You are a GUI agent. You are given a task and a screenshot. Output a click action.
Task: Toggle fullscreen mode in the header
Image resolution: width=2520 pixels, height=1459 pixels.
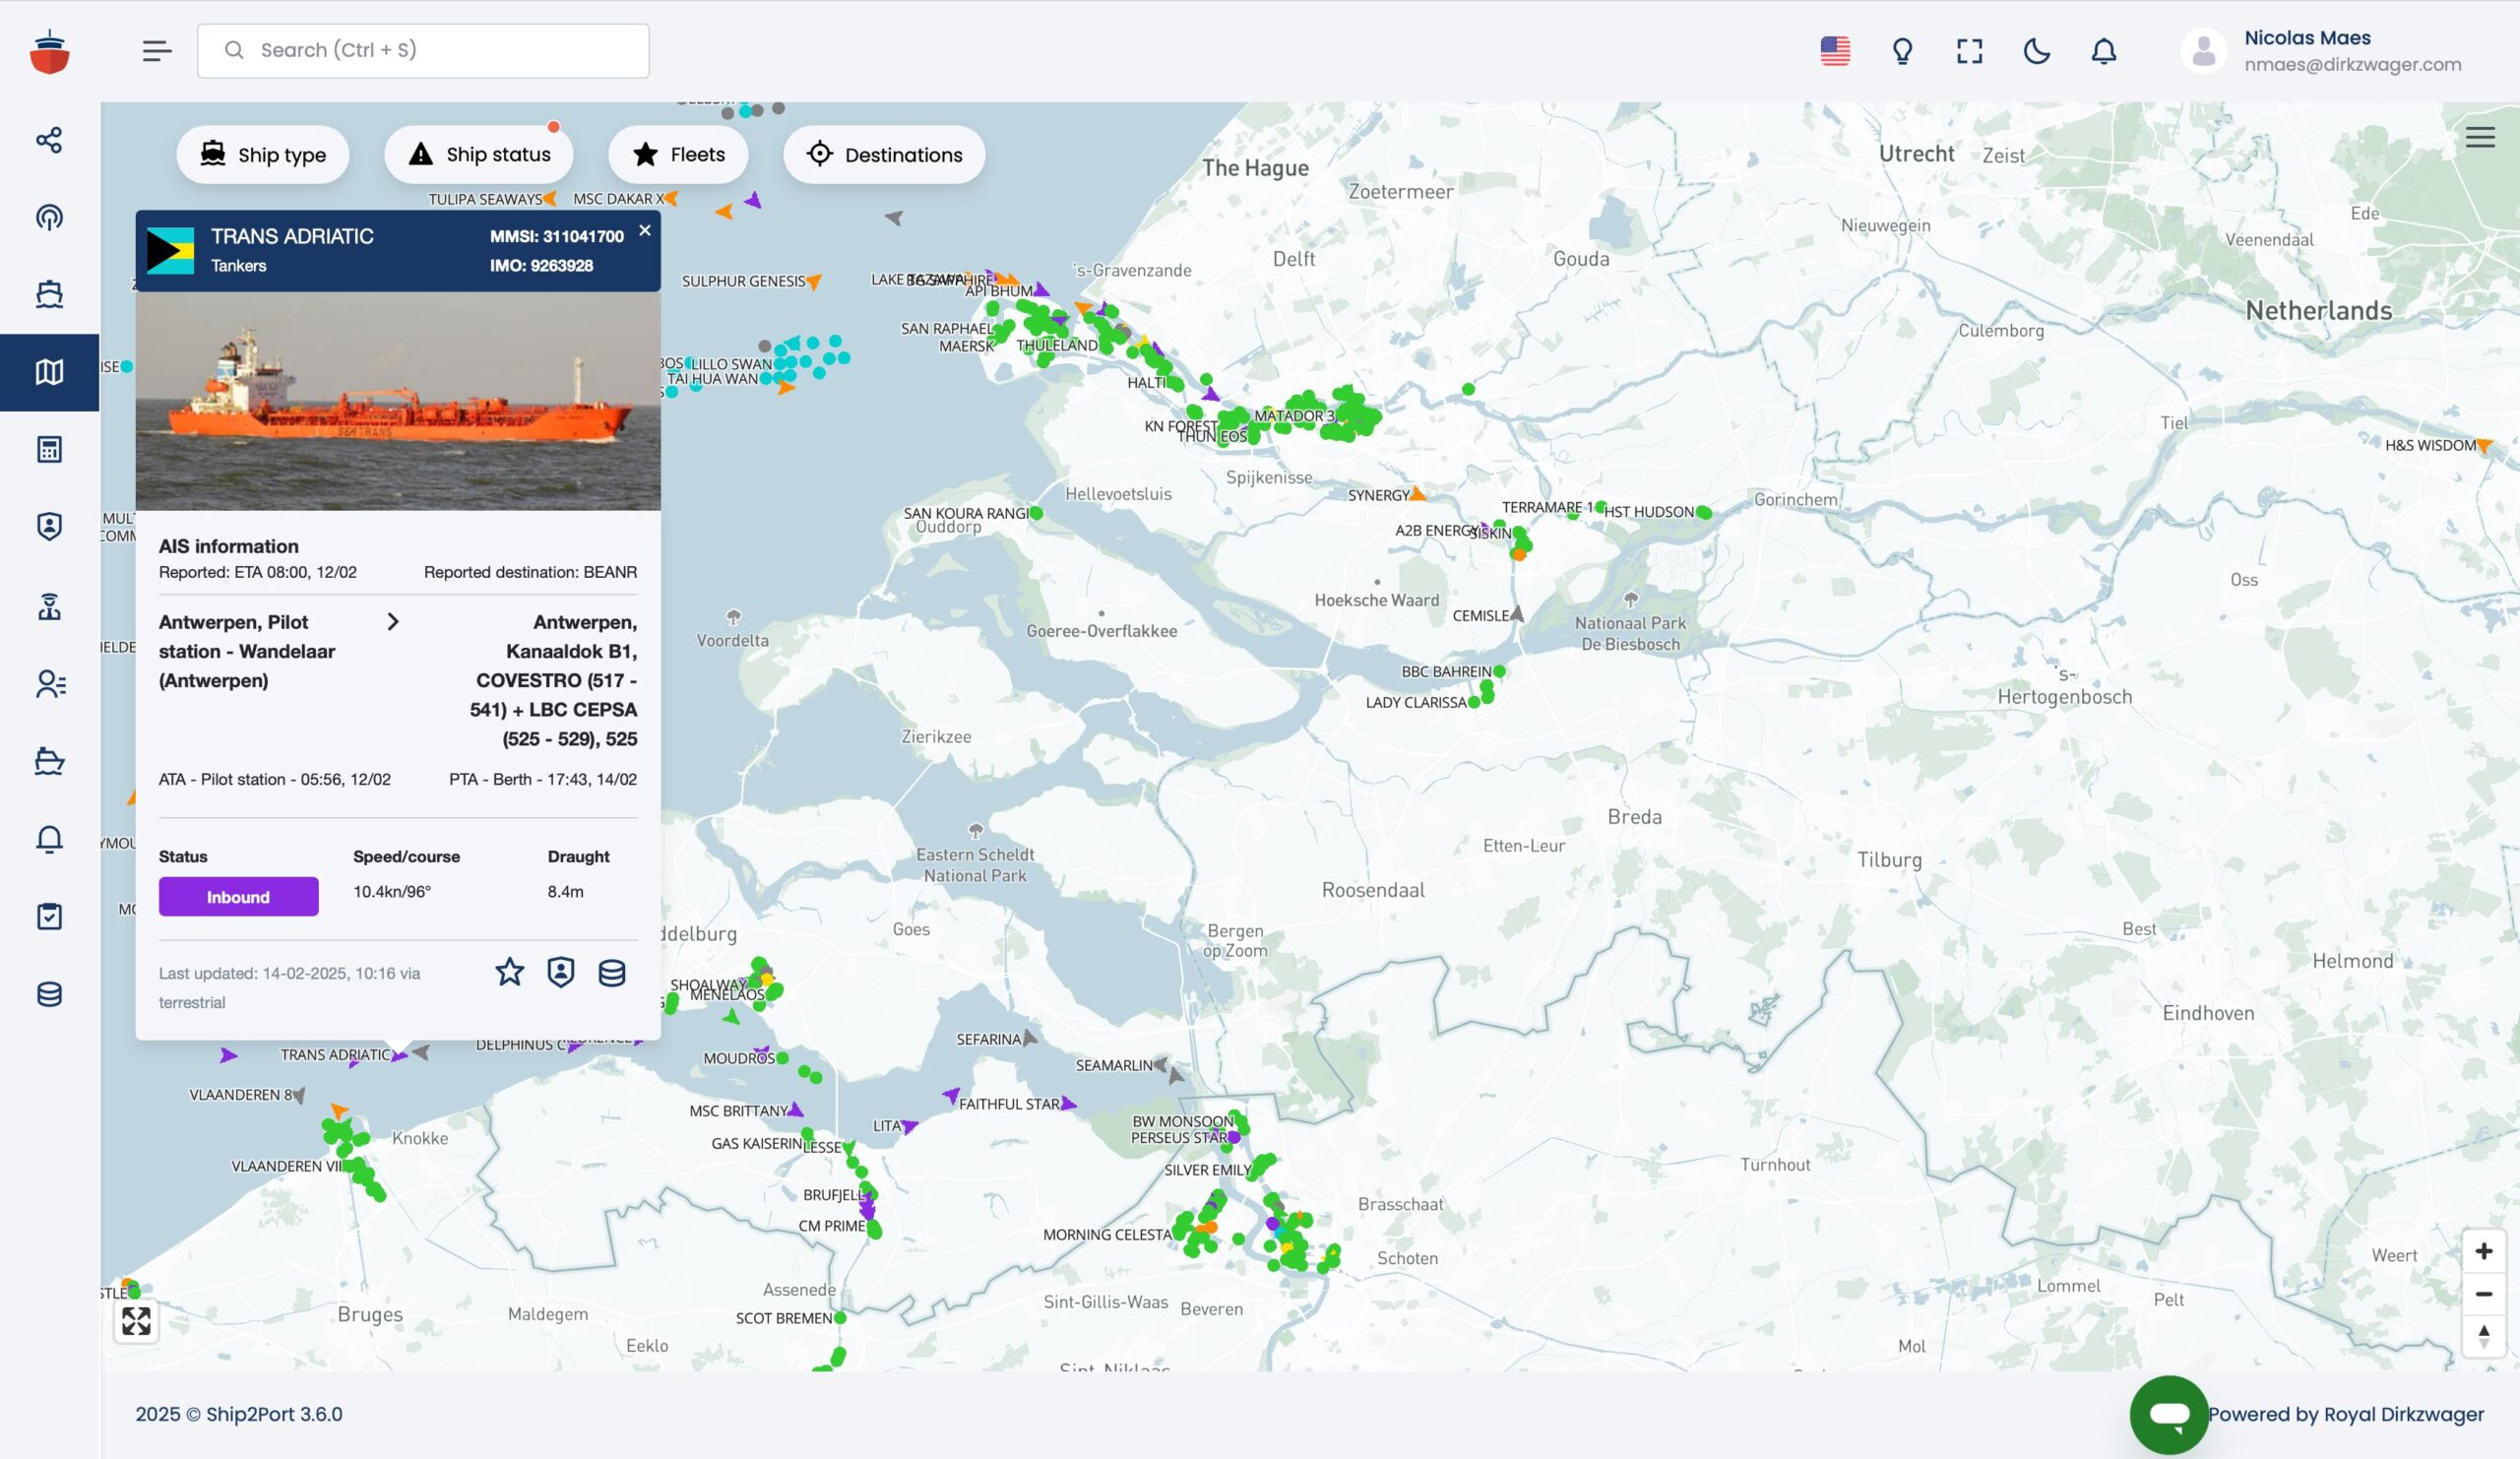click(1969, 51)
